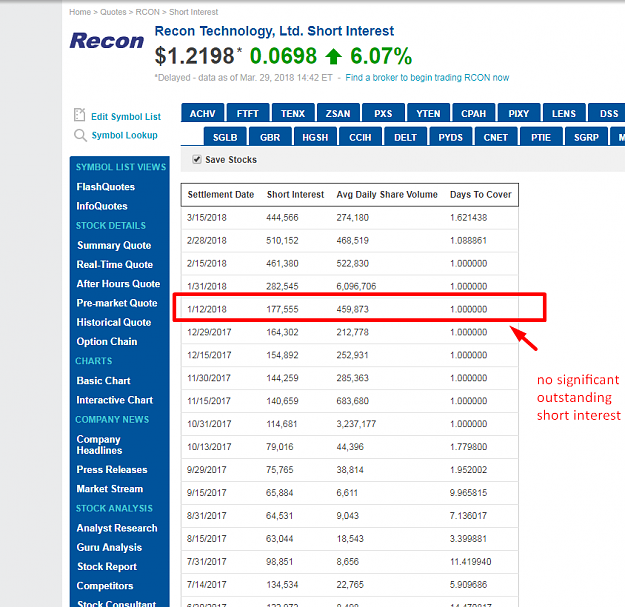Click settlement date 7/14/2017
The width and height of the screenshot is (625, 607).
(x=206, y=585)
